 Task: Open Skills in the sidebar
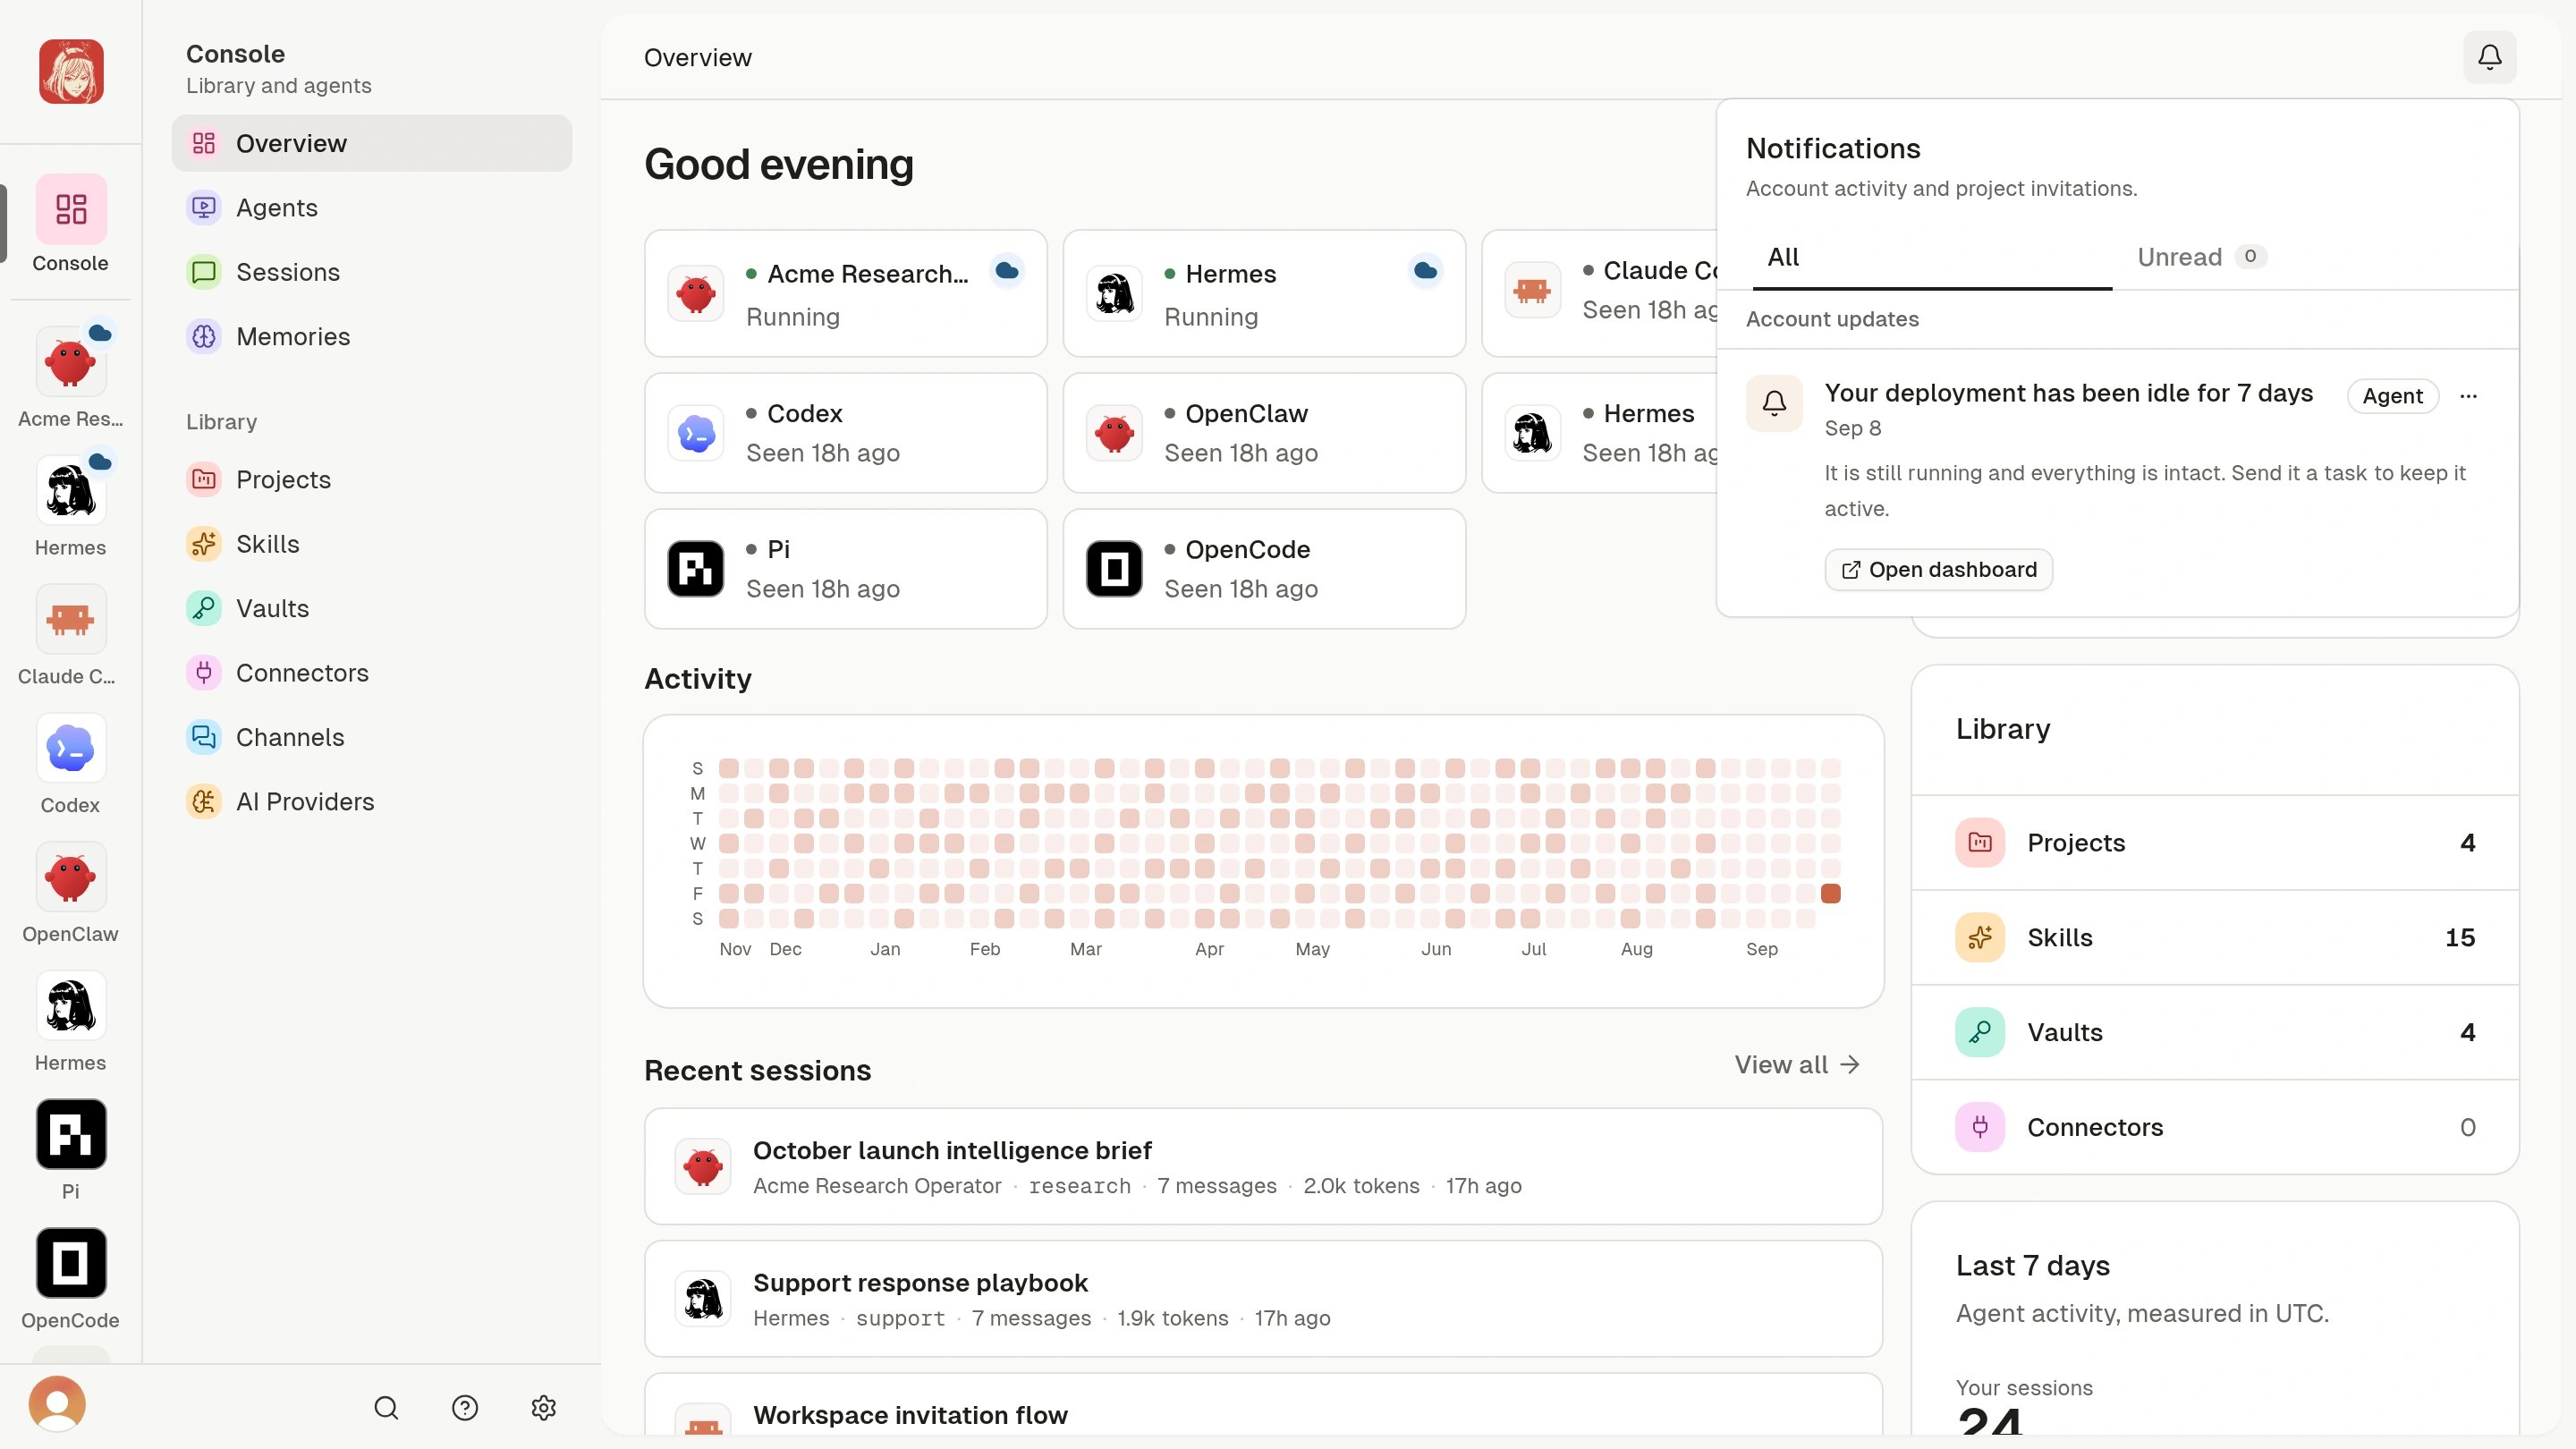(372, 544)
